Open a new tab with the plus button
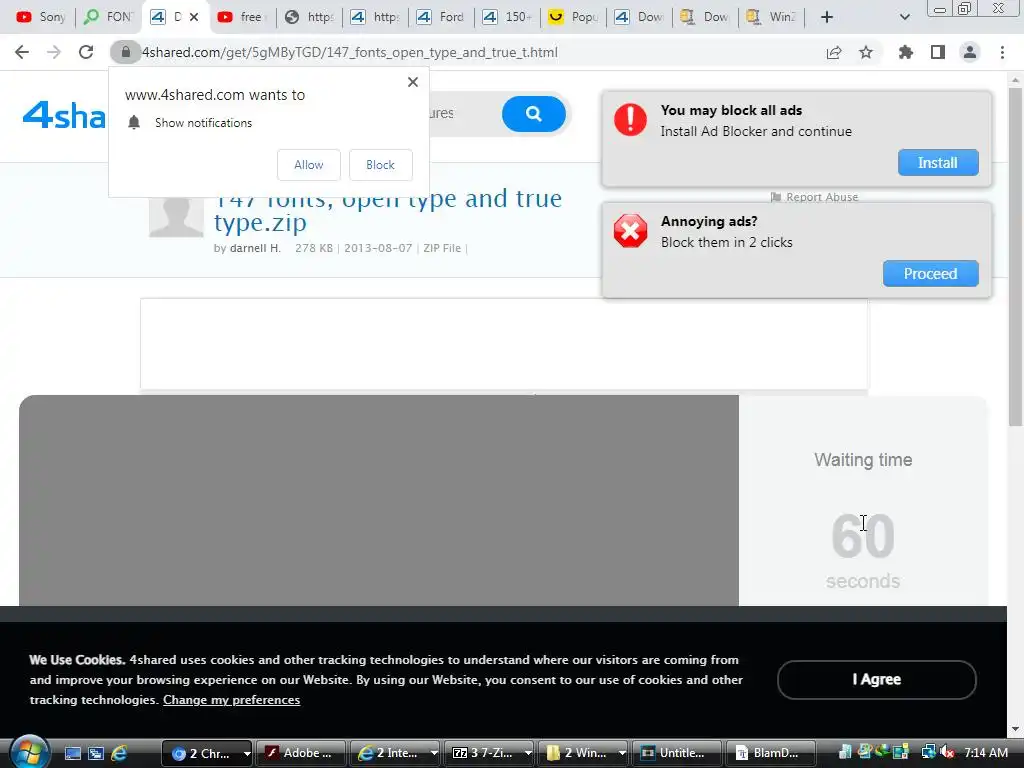This screenshot has width=1024, height=768. click(x=827, y=17)
